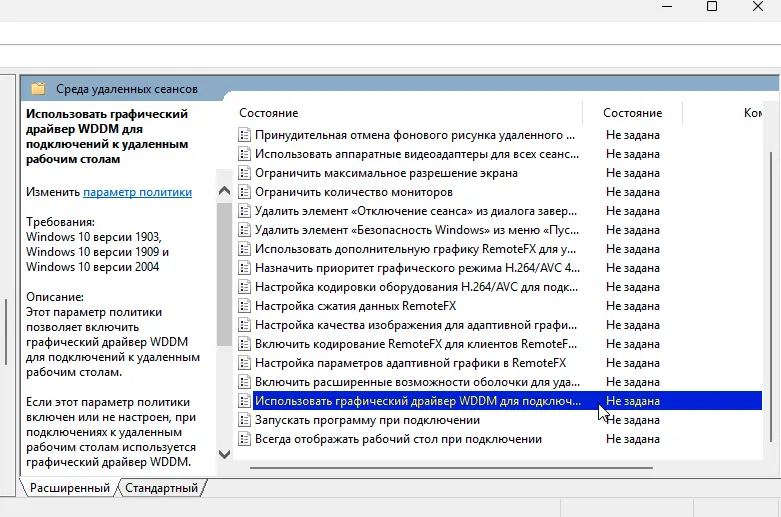
Task: Select Настройка сжатия данных RemoteFX policy
Action: pyautogui.click(x=356, y=306)
